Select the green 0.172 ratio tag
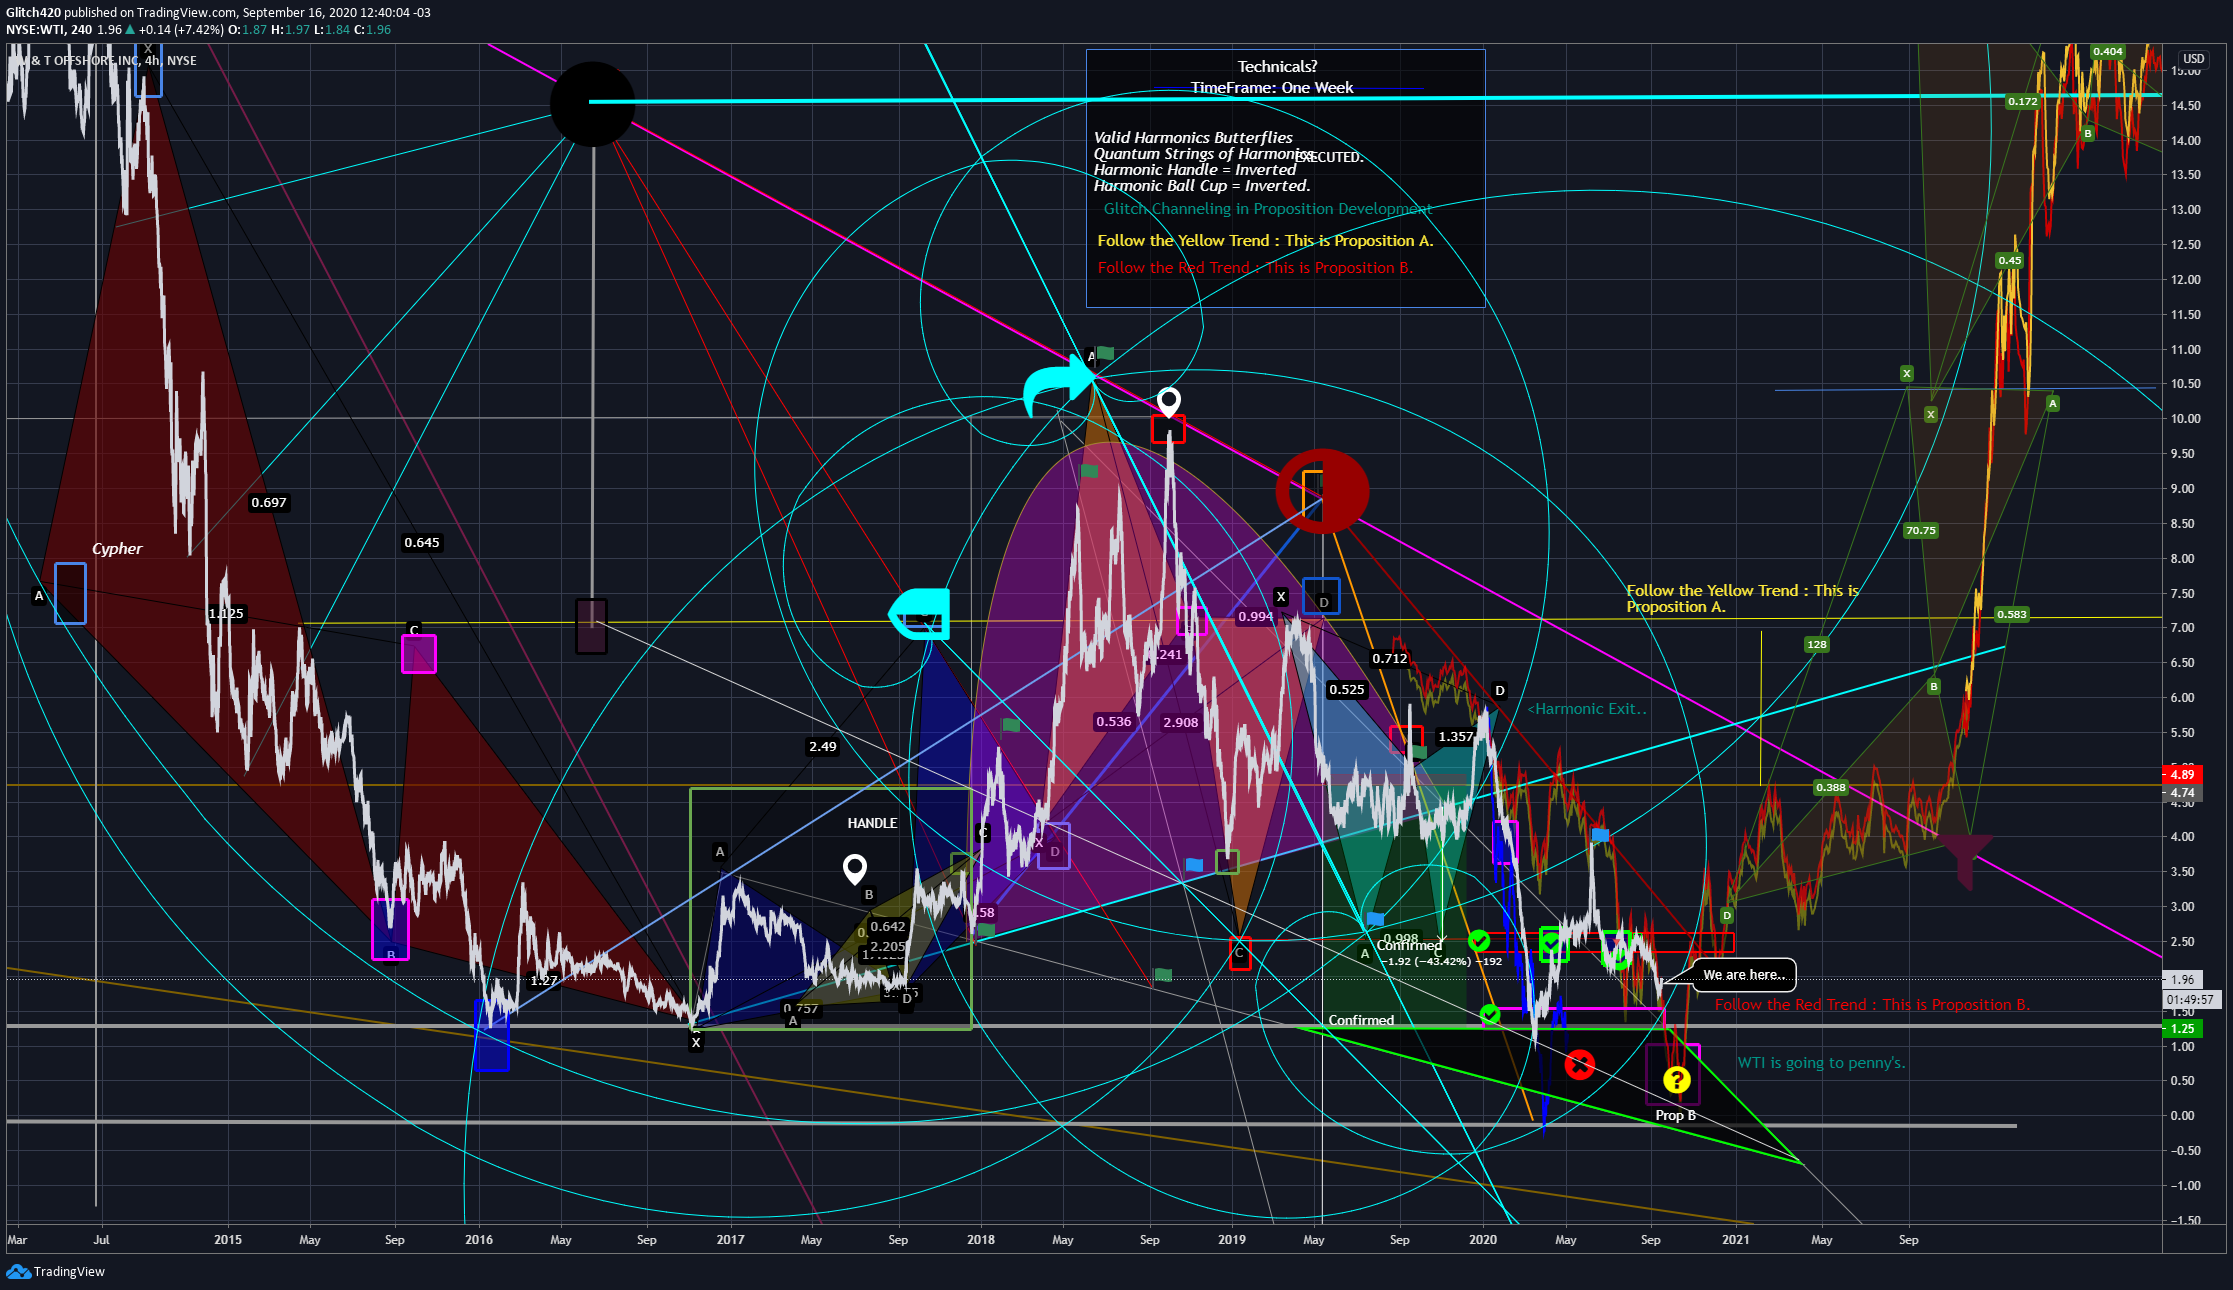The image size is (2233, 1290). pos(2022,102)
